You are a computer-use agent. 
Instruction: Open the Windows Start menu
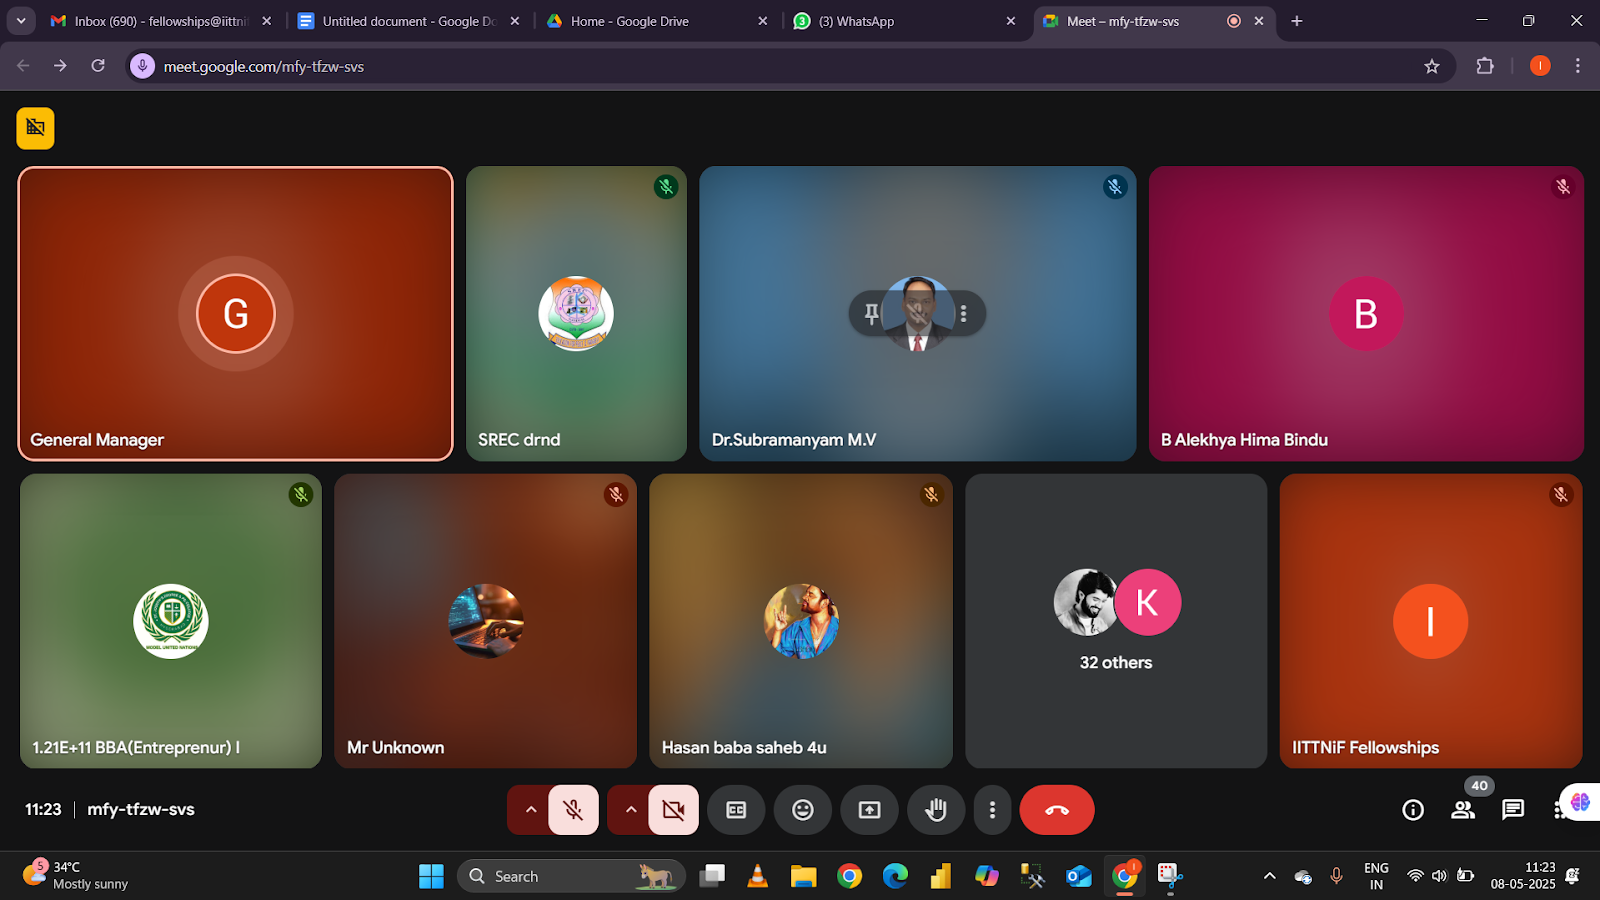coord(431,876)
